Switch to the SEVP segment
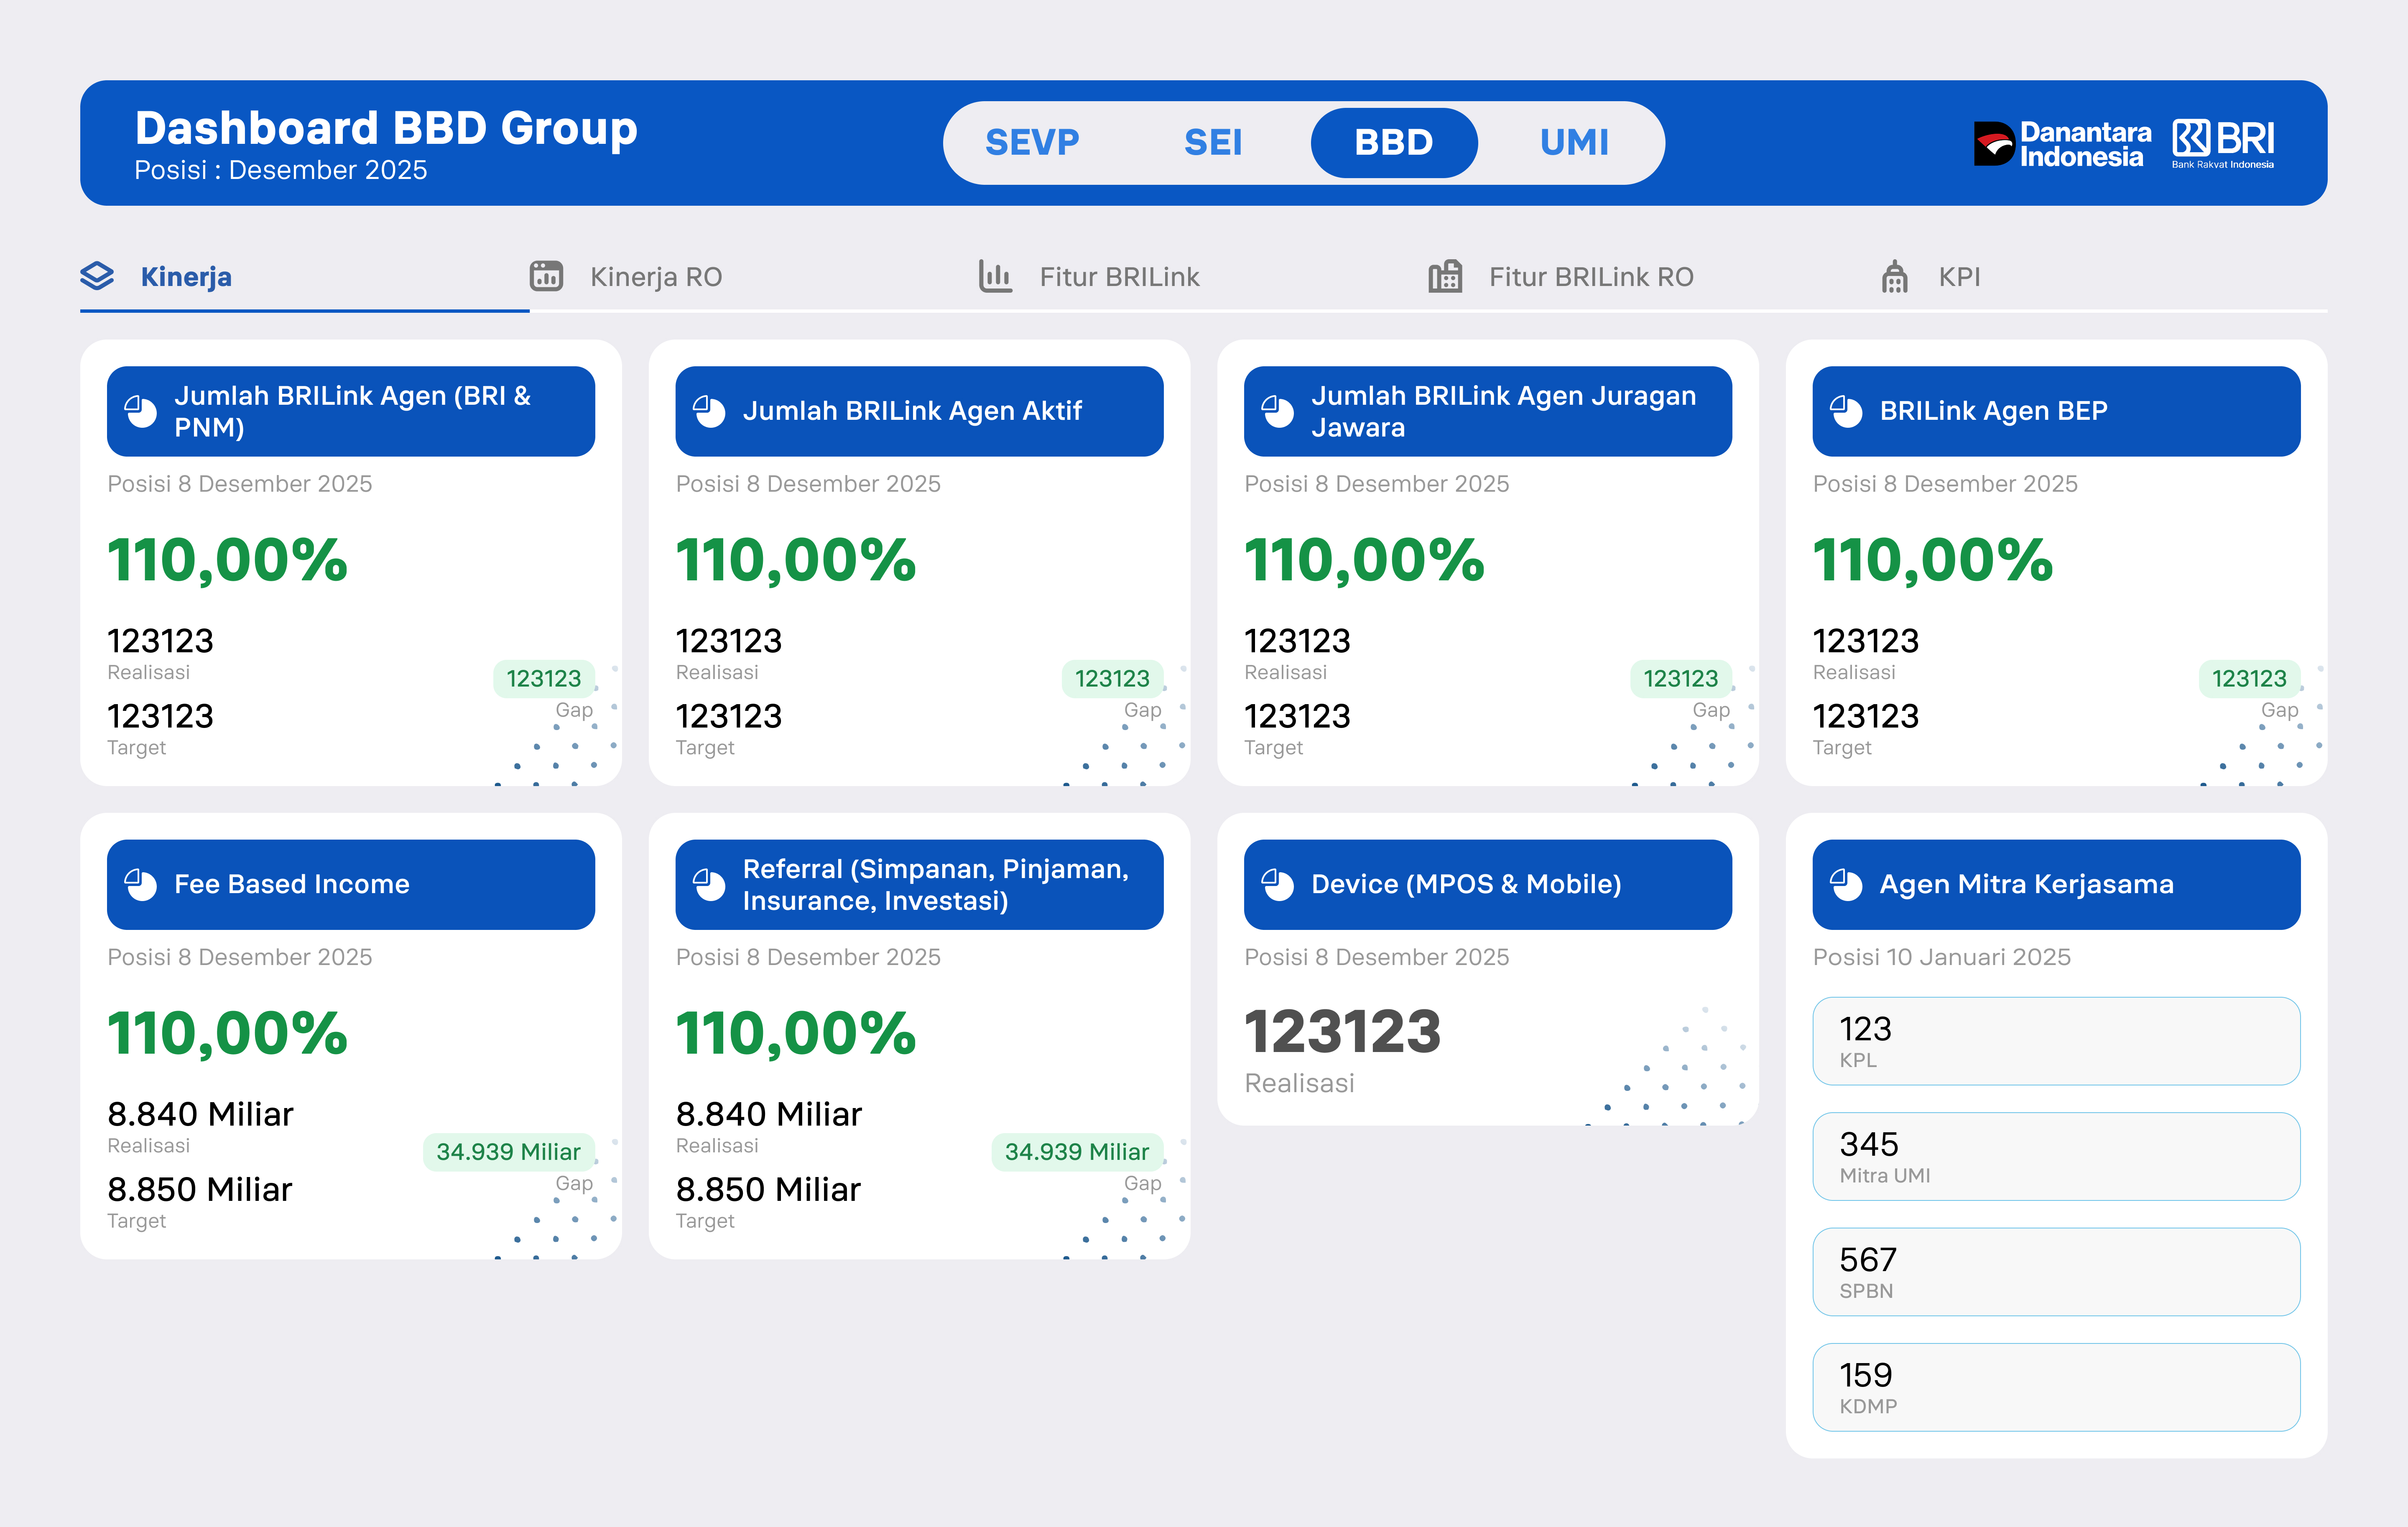 pos(1032,143)
